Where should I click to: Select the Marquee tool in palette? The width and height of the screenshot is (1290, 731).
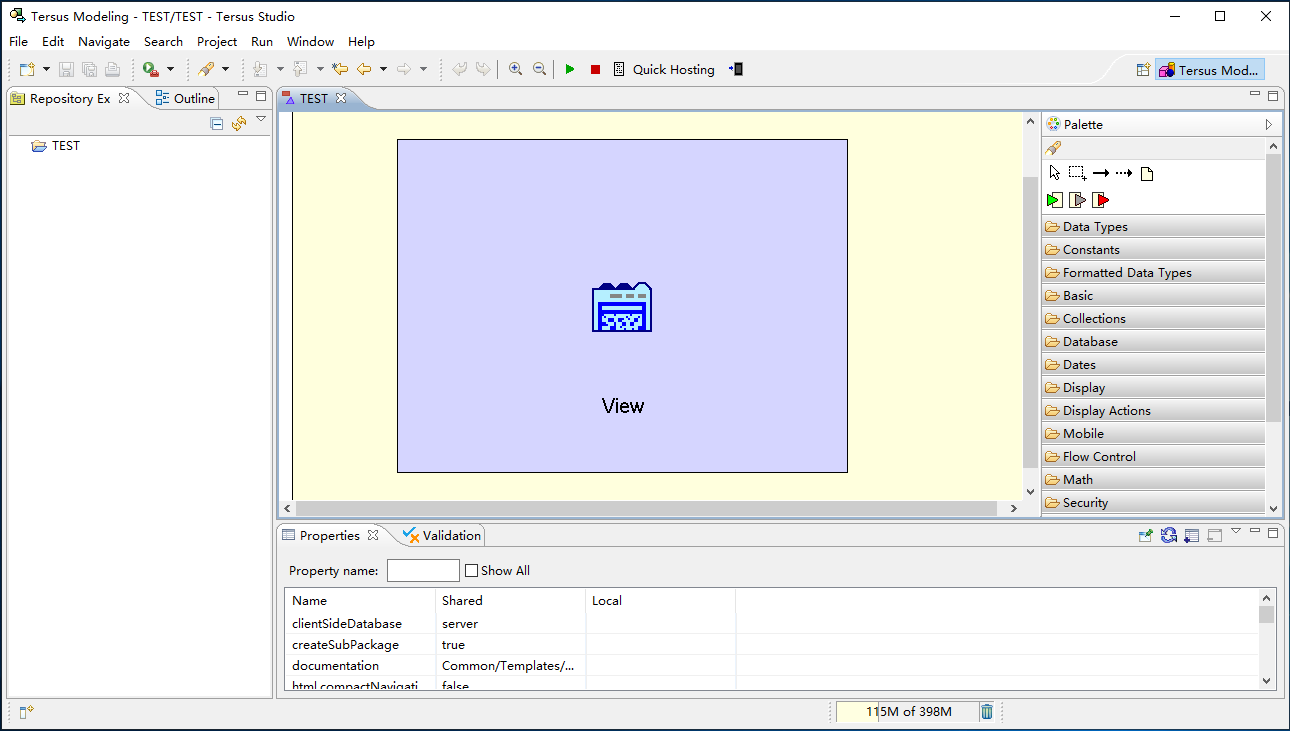tap(1077, 173)
